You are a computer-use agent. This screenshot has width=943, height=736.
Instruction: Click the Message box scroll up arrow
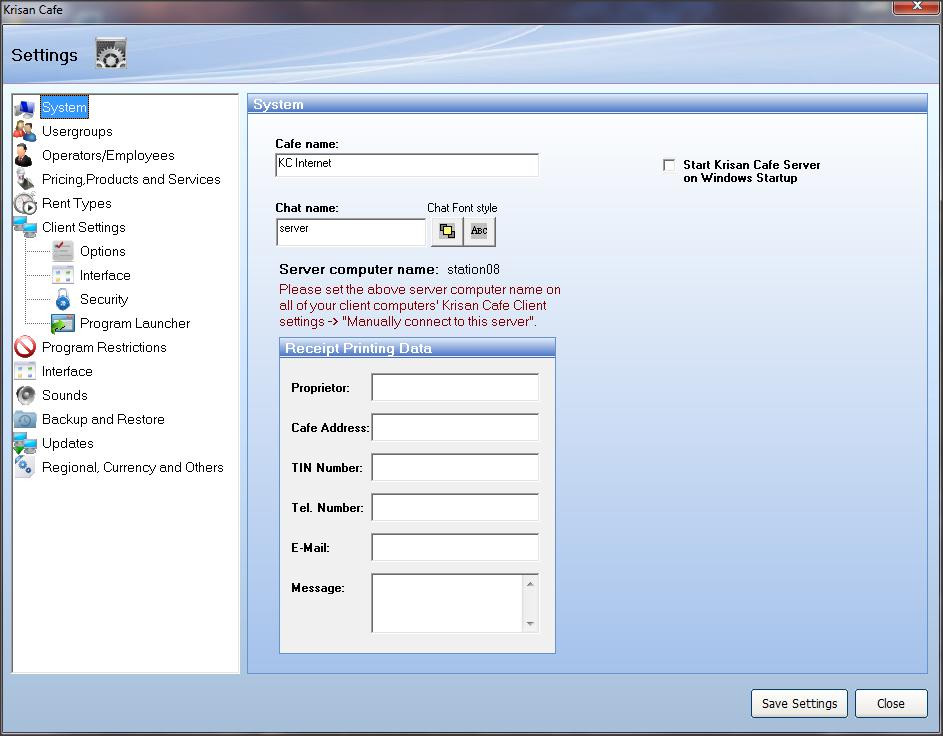pyautogui.click(x=530, y=583)
